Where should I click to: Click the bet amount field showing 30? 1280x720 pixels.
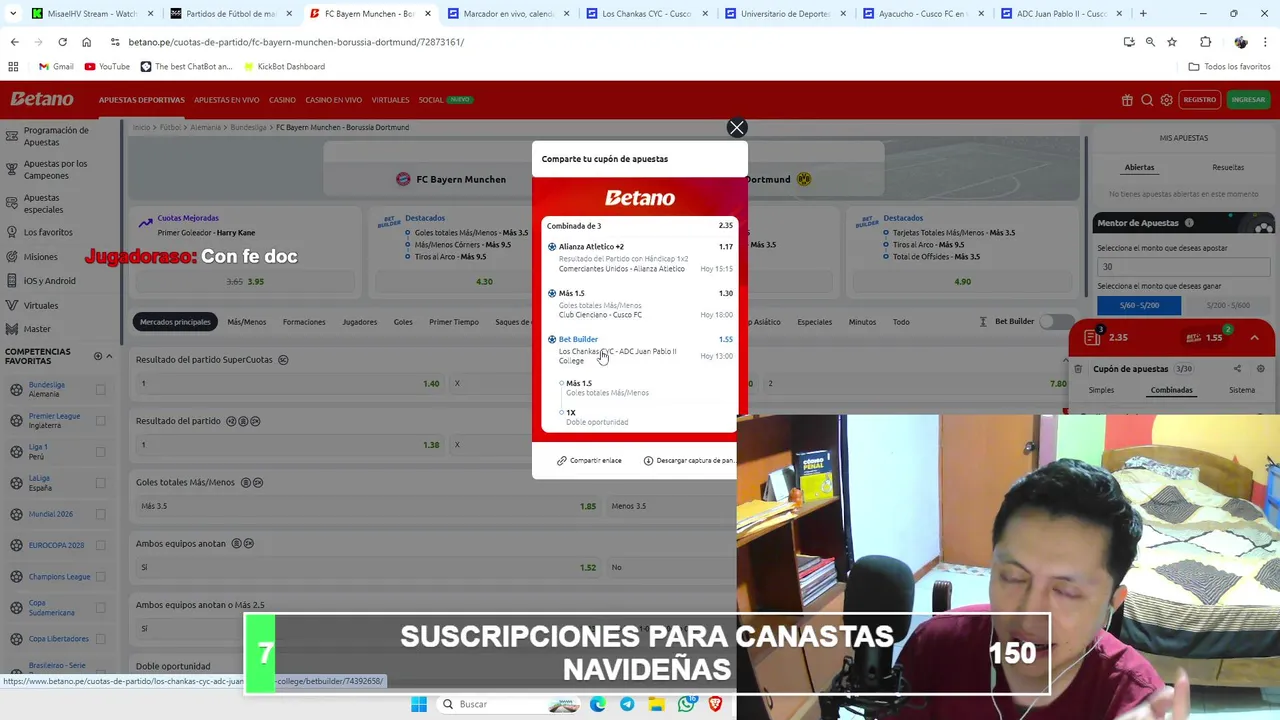pyautogui.click(x=1183, y=267)
